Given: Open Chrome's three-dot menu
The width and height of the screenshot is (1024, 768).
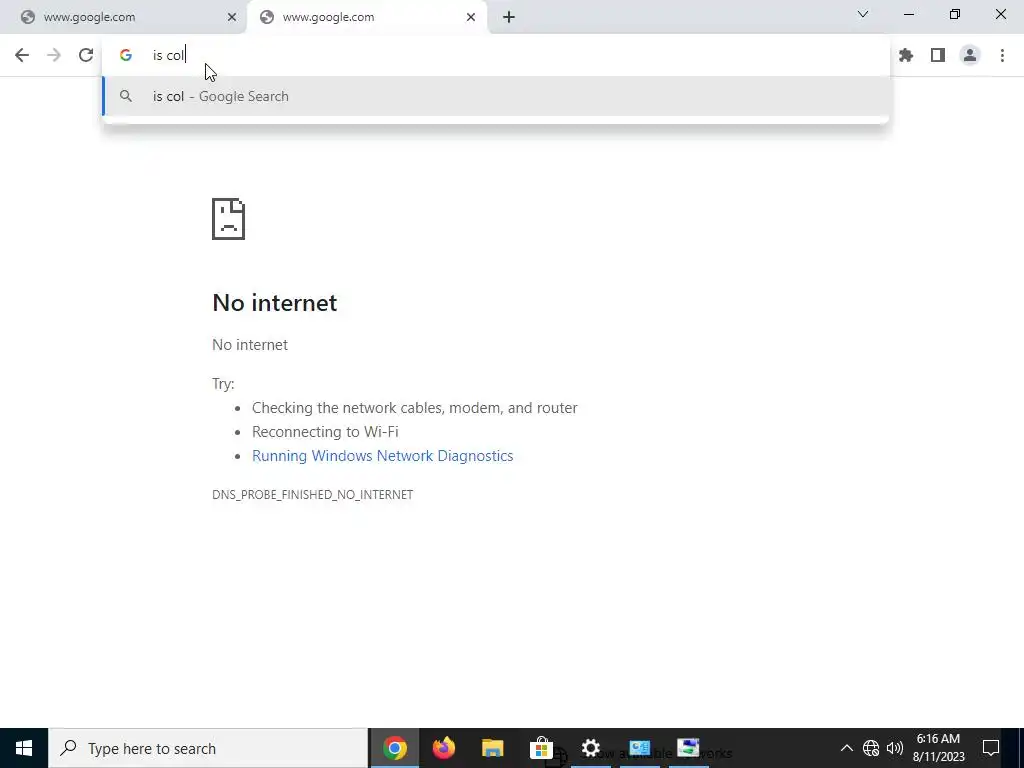Looking at the screenshot, I should [x=1002, y=55].
